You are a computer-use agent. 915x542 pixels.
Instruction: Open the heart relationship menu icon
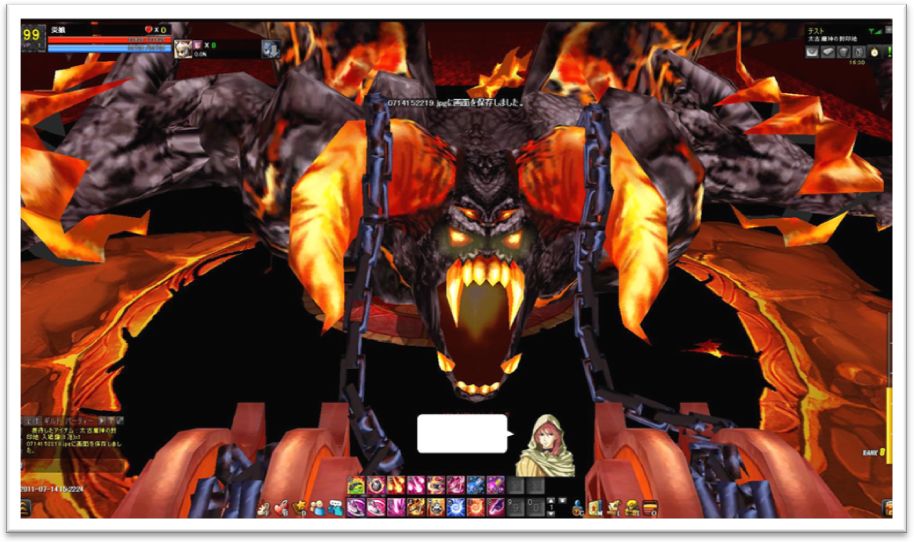281,508
